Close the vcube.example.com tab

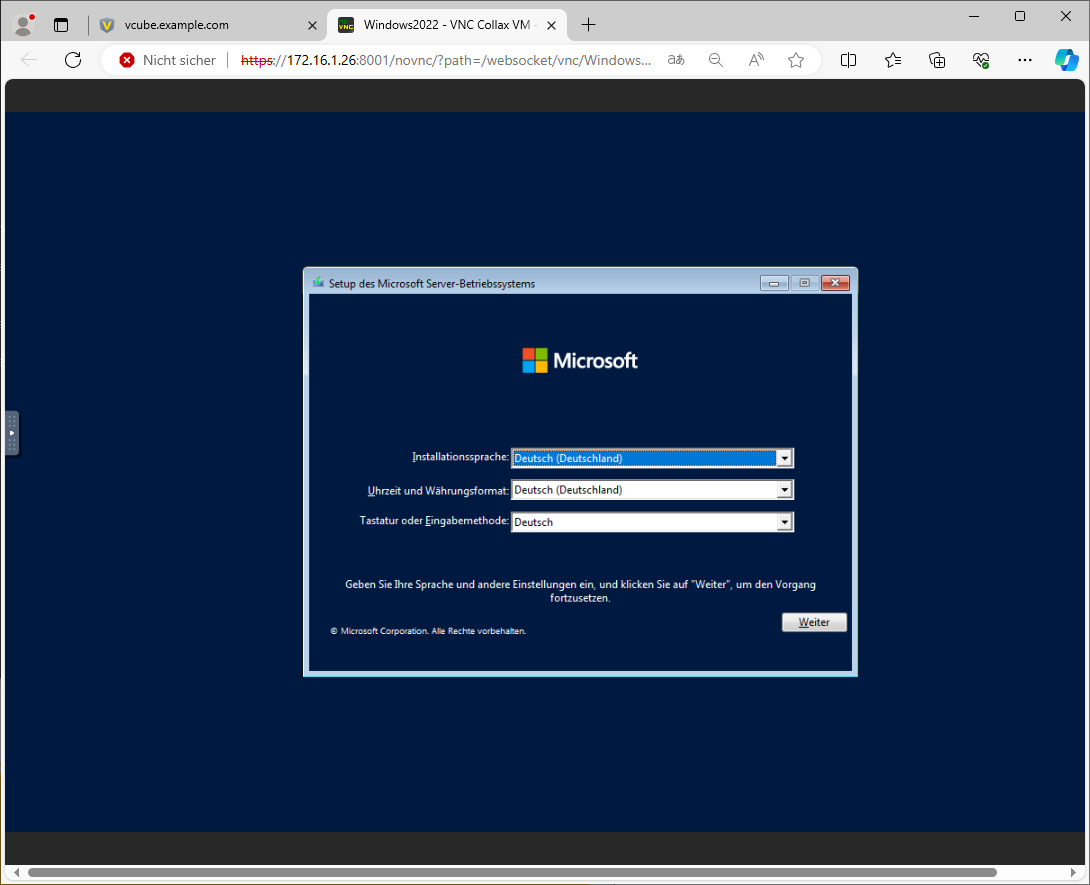point(312,25)
